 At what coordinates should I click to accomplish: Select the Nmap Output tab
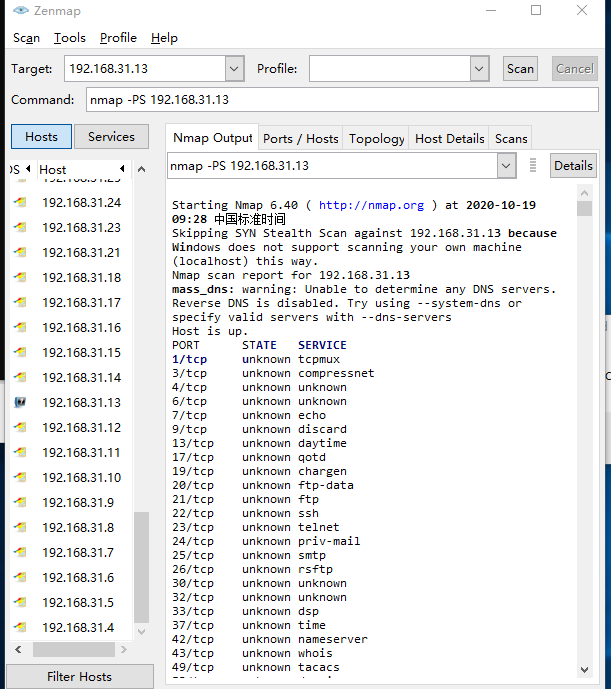pos(213,138)
